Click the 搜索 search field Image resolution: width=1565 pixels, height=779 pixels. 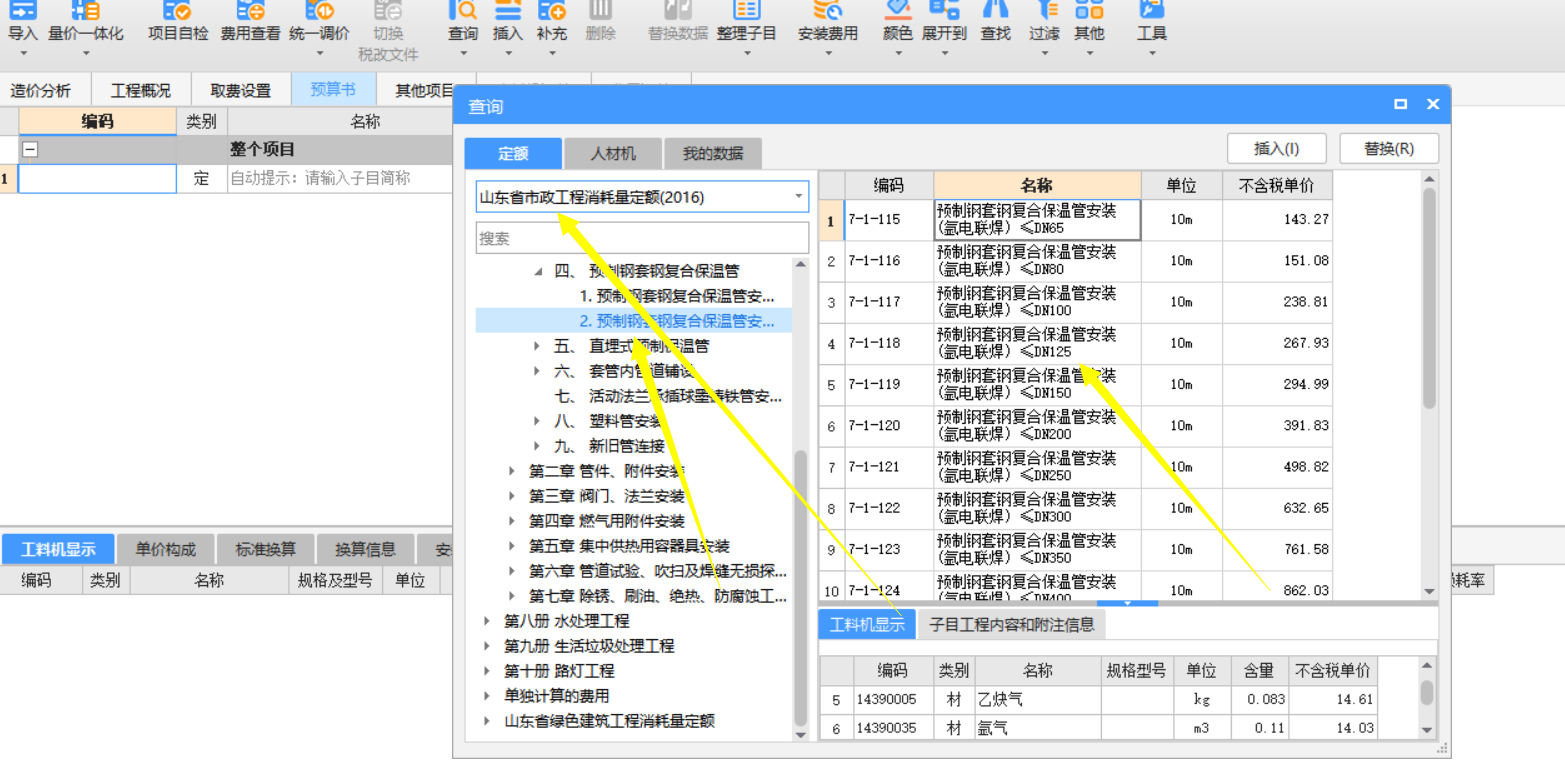coord(642,238)
